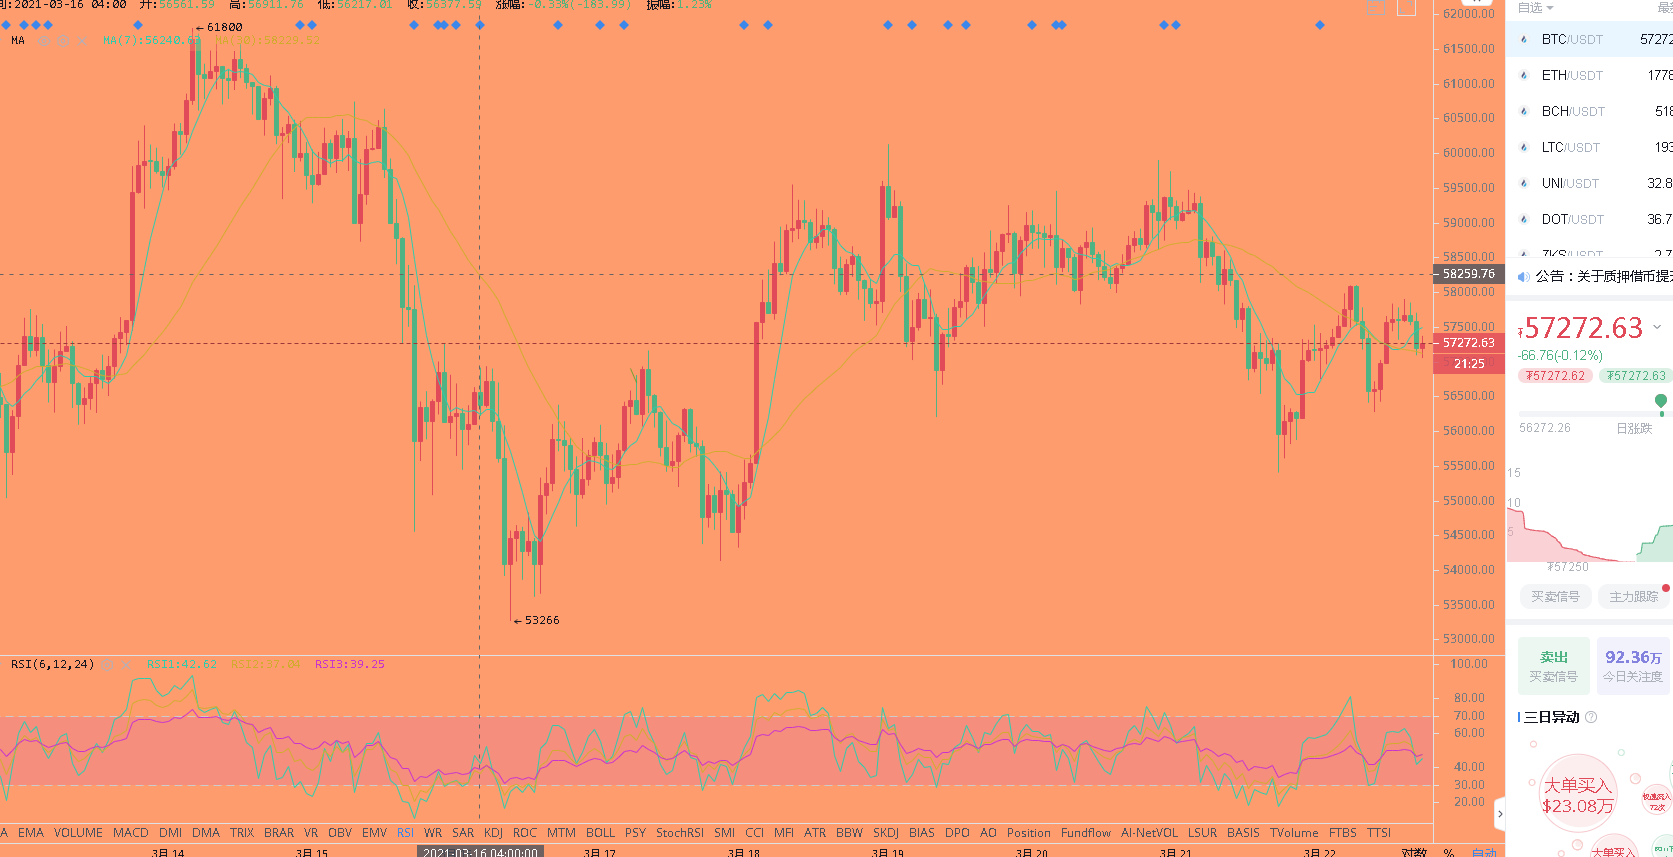
Task: Click the exchange icon beside ETH/USDT
Action: [1524, 75]
